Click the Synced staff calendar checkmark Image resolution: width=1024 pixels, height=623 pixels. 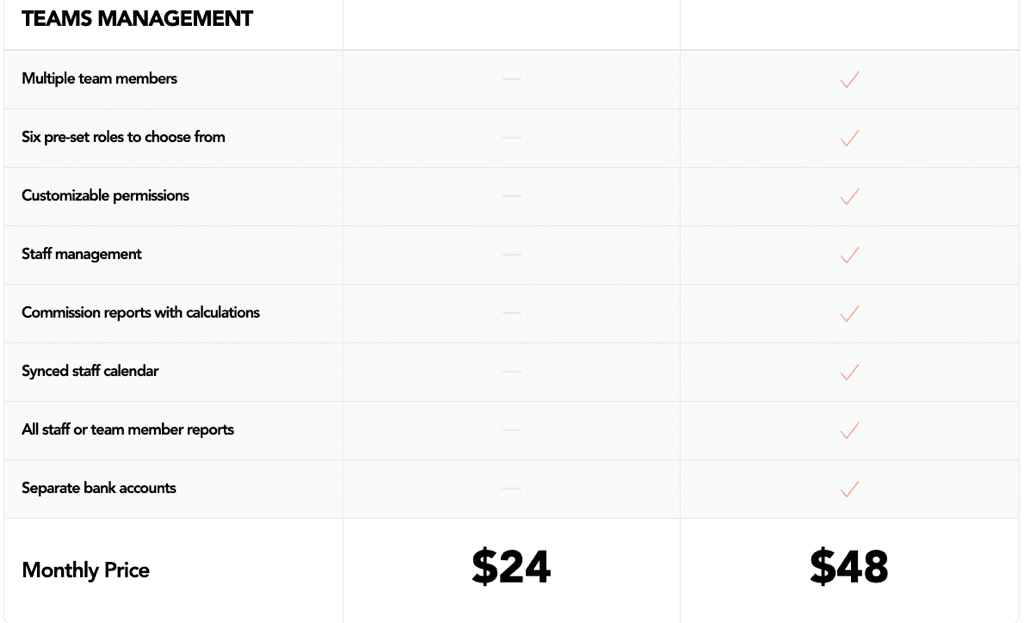[x=850, y=372]
